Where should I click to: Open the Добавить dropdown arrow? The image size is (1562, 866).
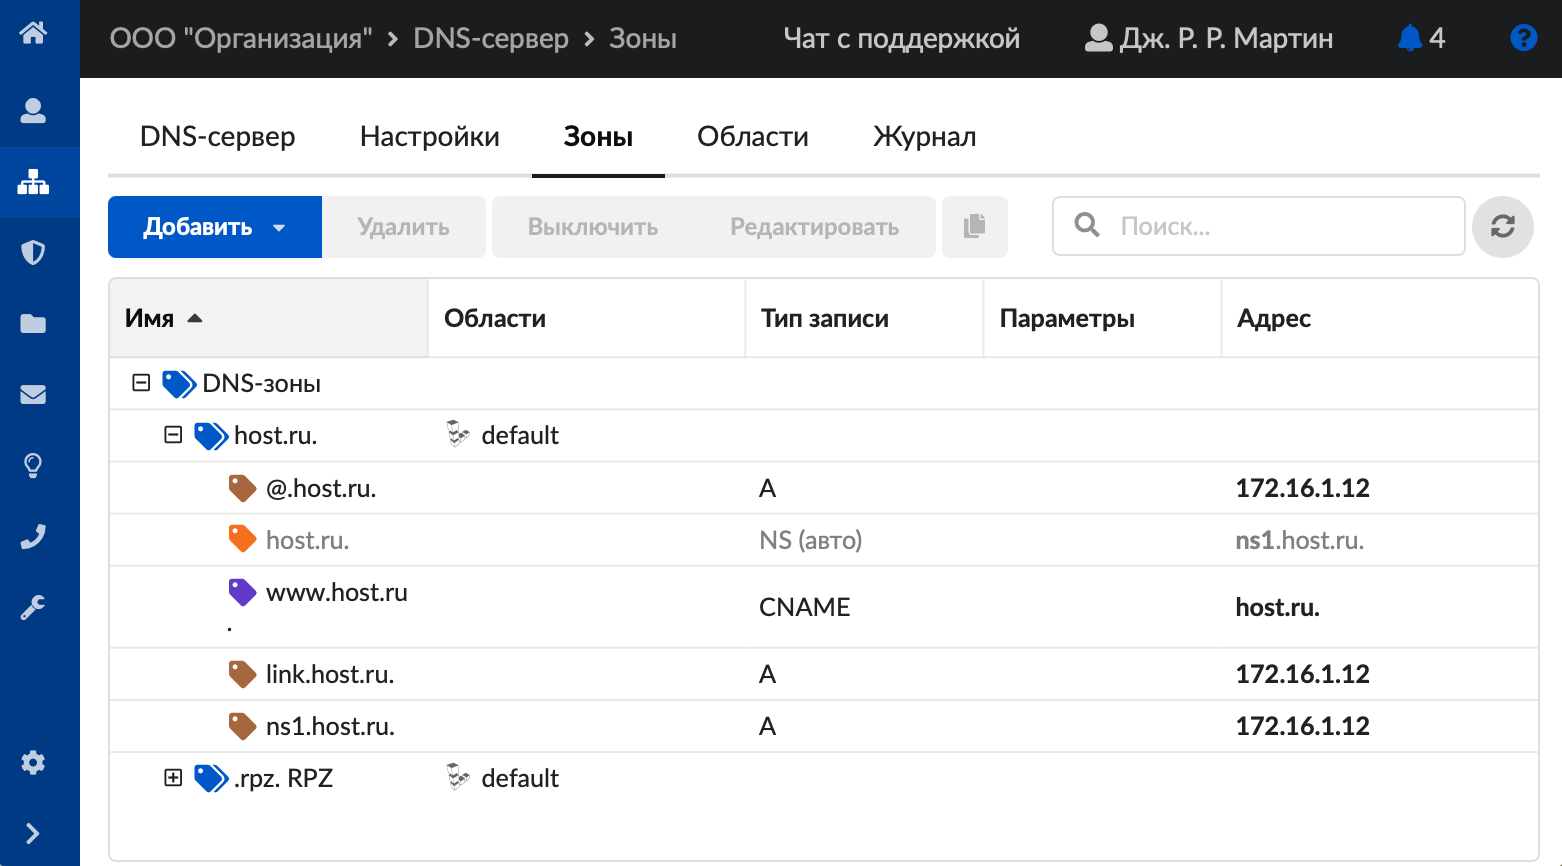point(279,228)
